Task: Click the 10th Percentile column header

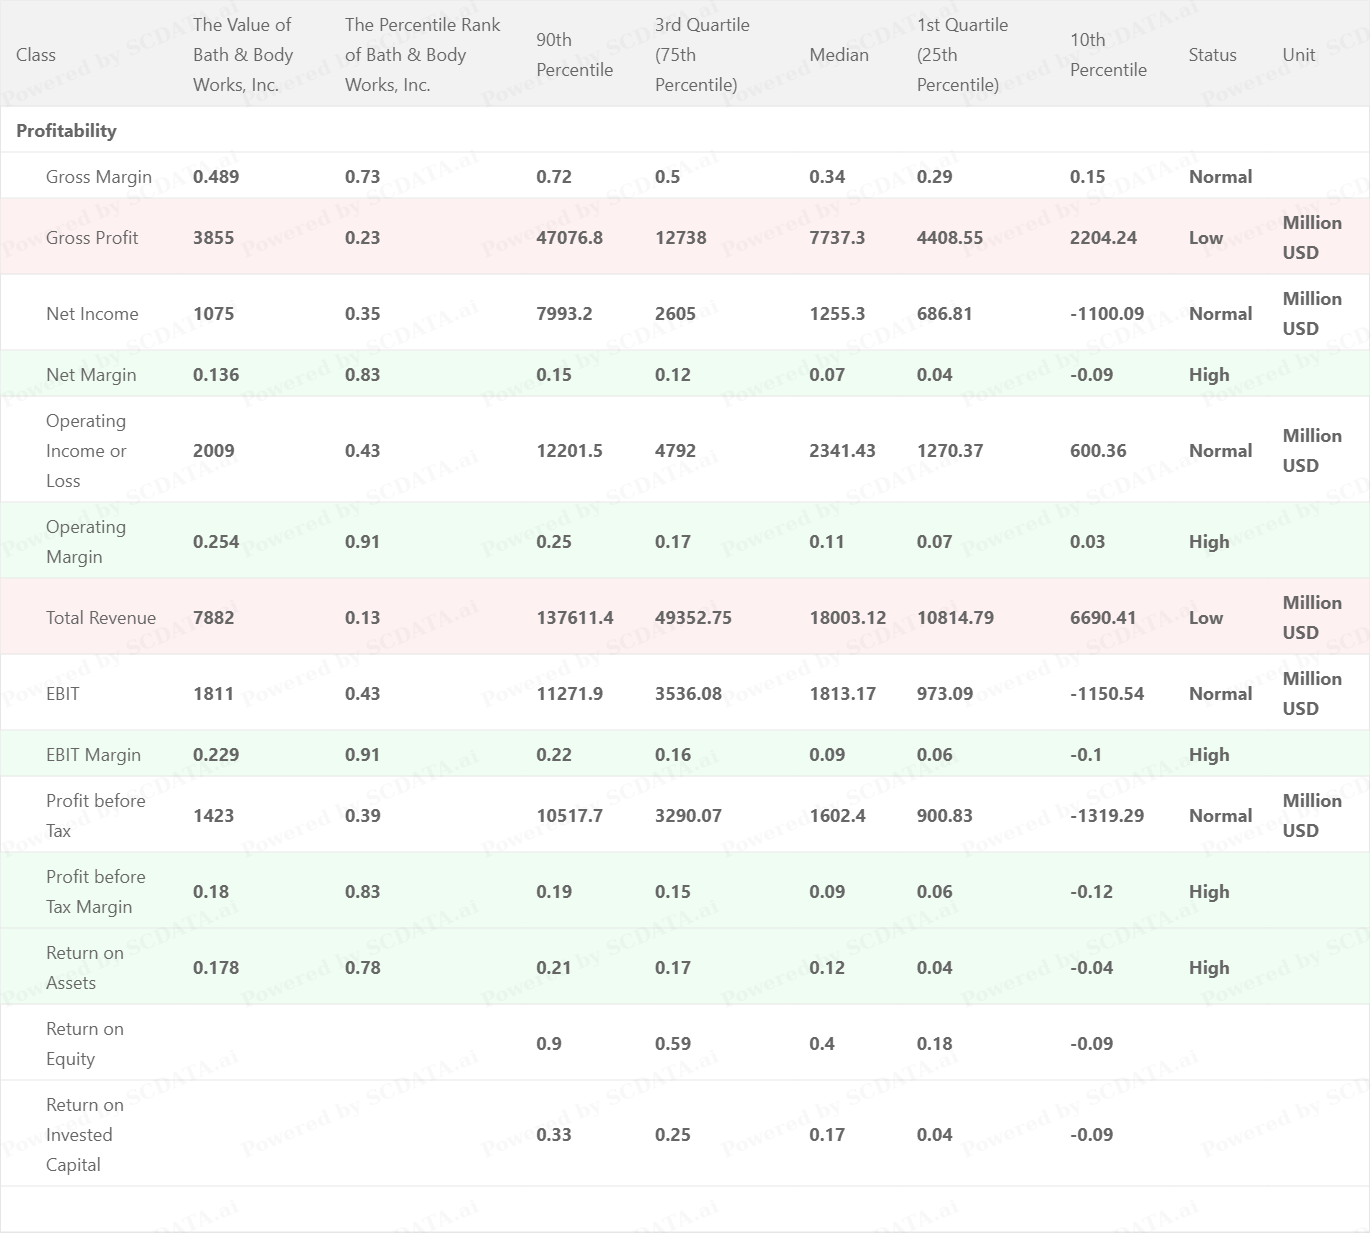Action: (1107, 55)
